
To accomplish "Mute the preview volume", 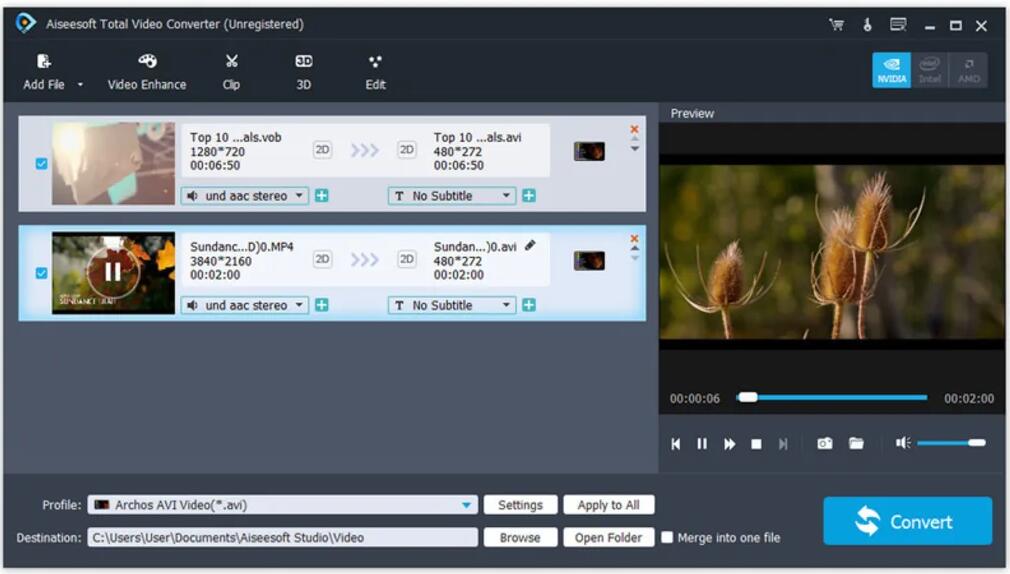I will click(903, 443).
